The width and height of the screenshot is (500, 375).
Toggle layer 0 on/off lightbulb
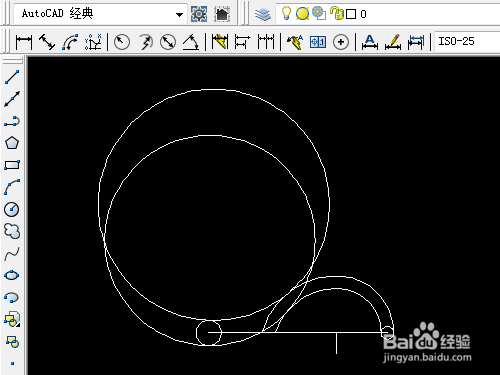click(286, 13)
